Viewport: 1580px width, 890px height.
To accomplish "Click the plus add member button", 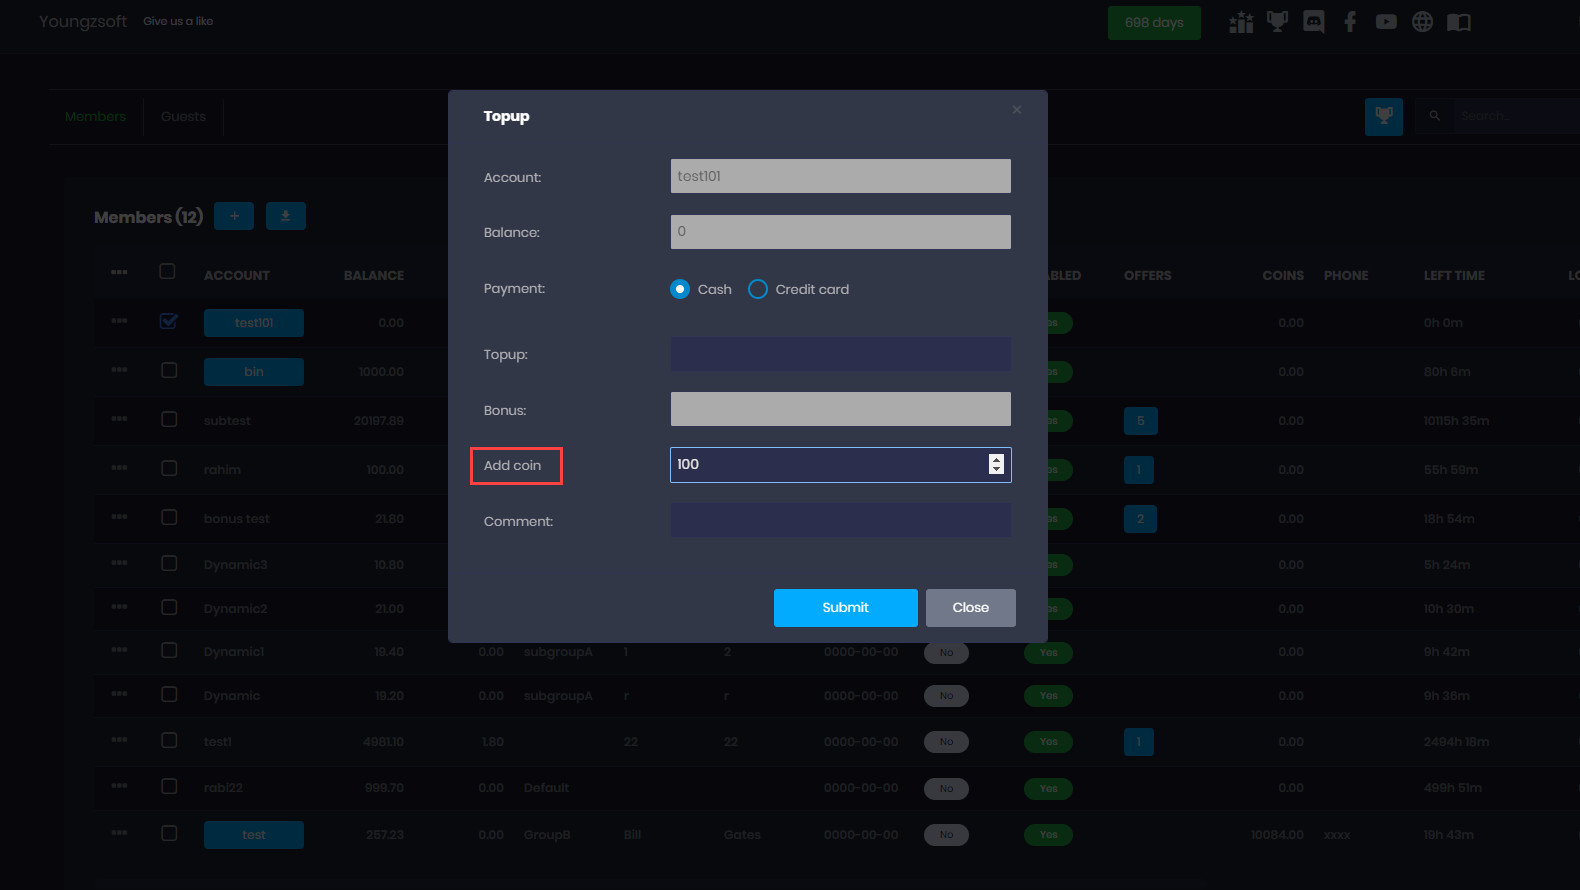I will tap(234, 216).
